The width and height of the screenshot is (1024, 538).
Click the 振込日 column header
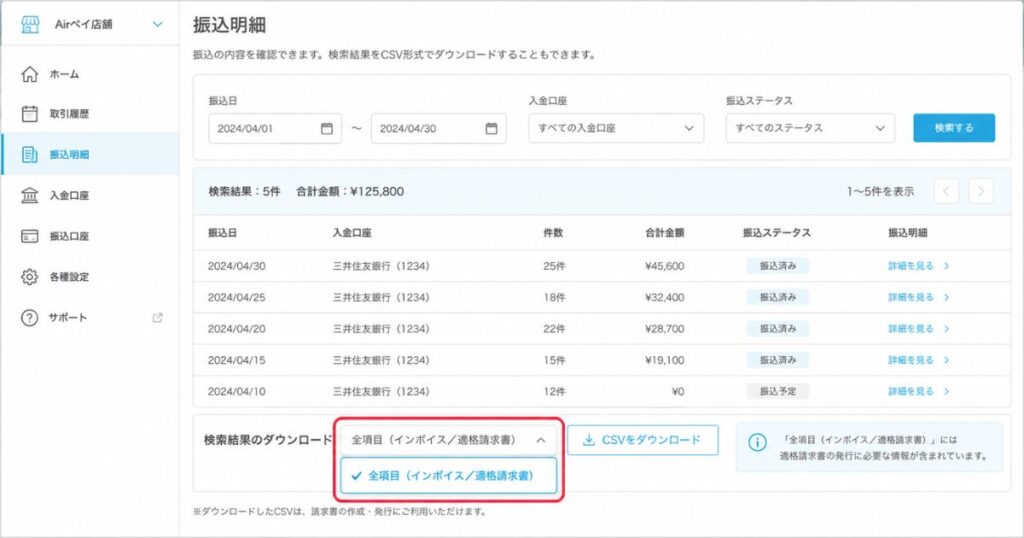point(222,232)
